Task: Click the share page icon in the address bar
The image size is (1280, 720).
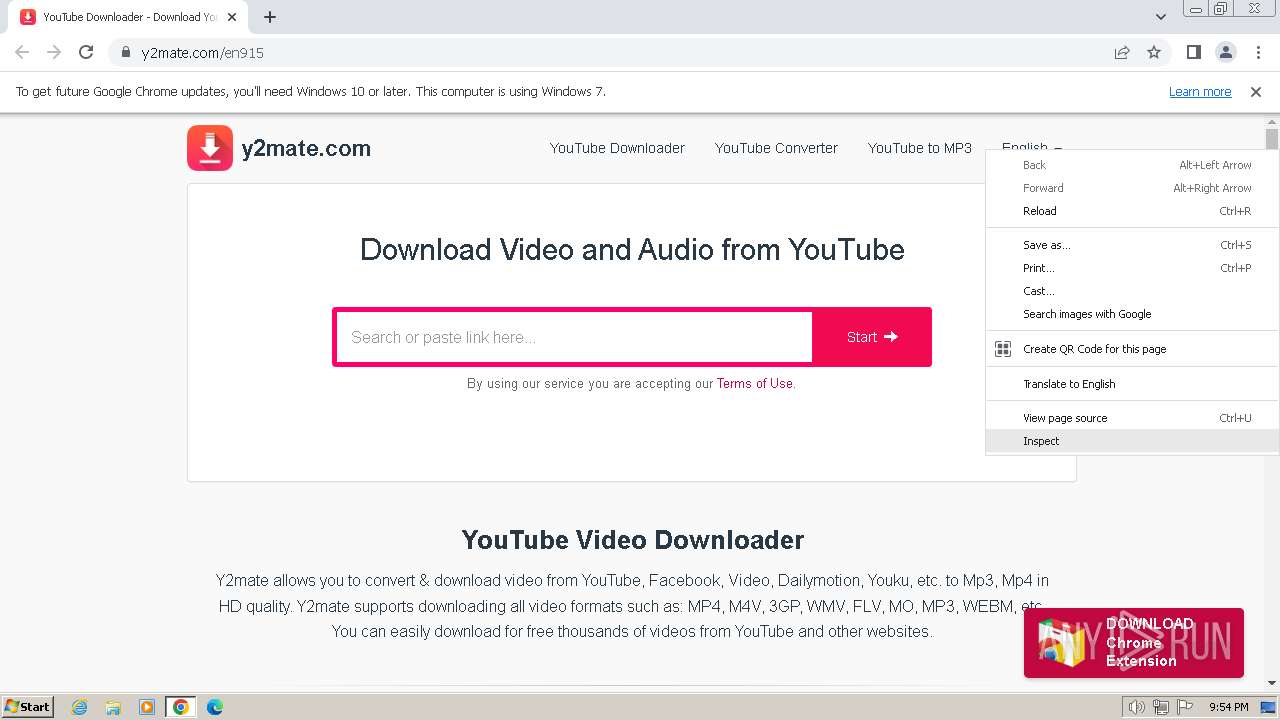Action: tap(1122, 53)
